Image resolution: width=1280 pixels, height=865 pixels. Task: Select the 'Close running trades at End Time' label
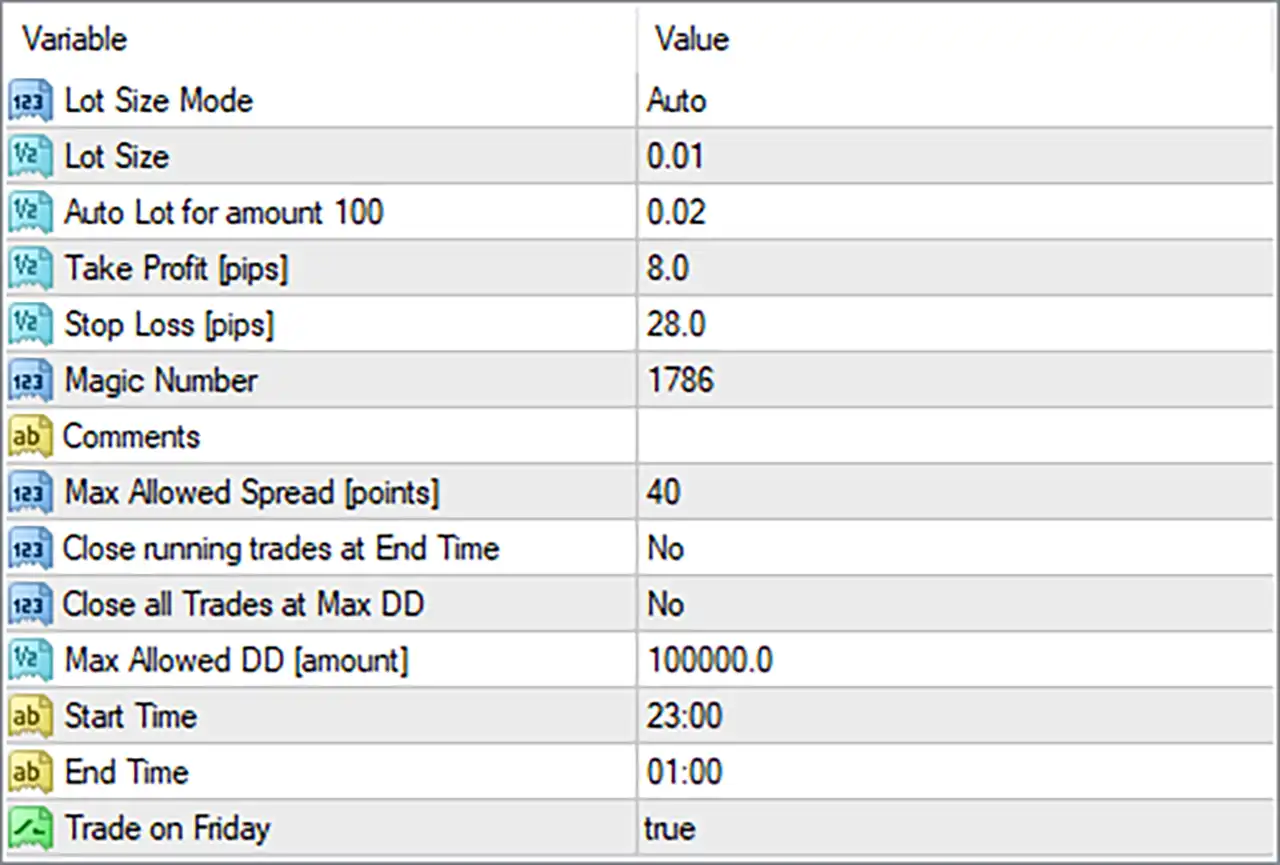281,549
